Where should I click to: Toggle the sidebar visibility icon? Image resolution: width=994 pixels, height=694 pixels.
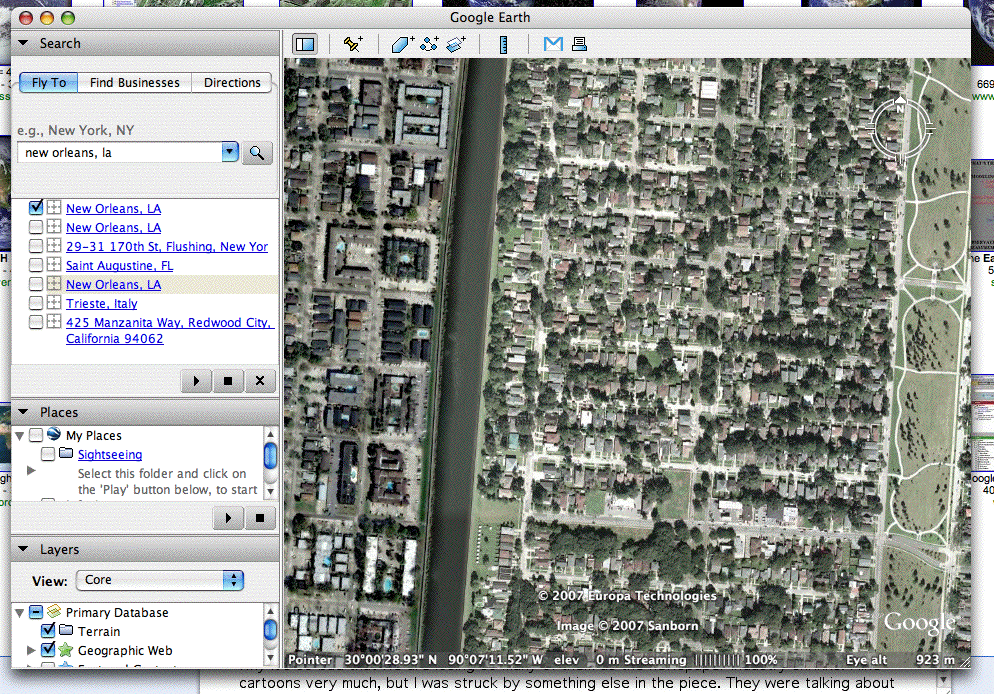pos(305,44)
